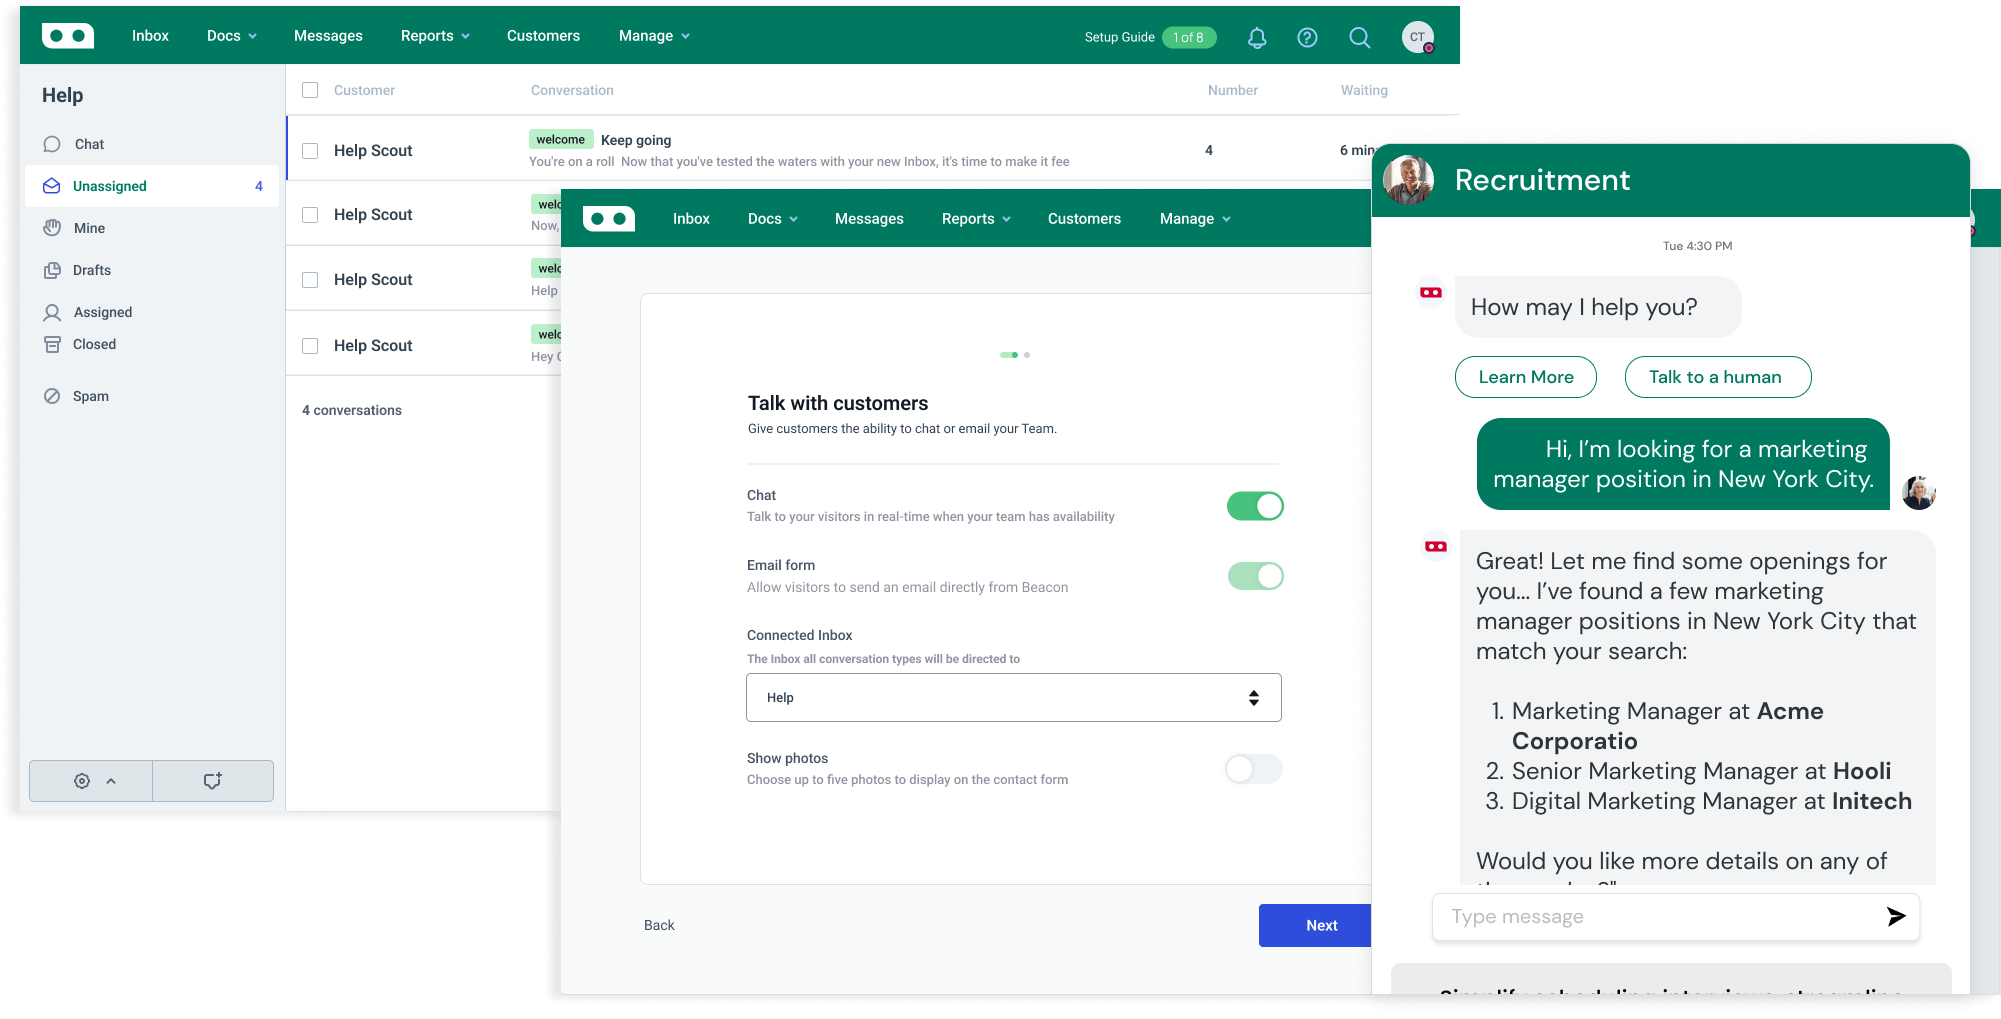Click the Assigned person icon
Image resolution: width=2001 pixels, height=1019 pixels.
(52, 312)
